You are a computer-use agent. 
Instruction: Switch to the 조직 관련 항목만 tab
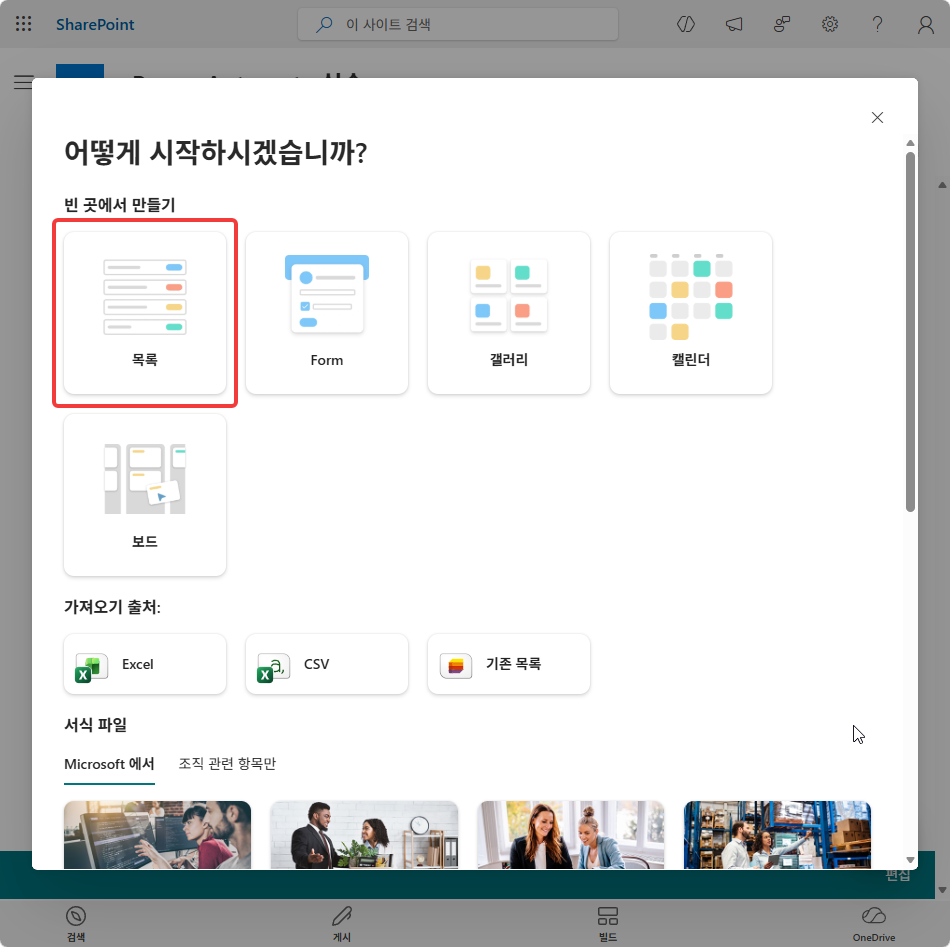pyautogui.click(x=227, y=763)
